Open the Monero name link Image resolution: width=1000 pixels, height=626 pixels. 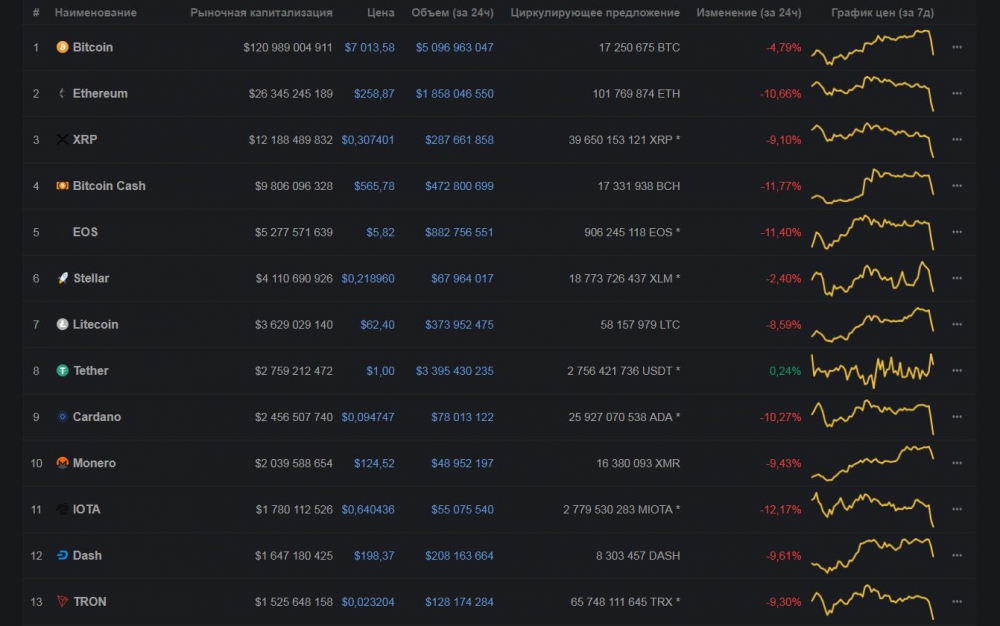94,463
